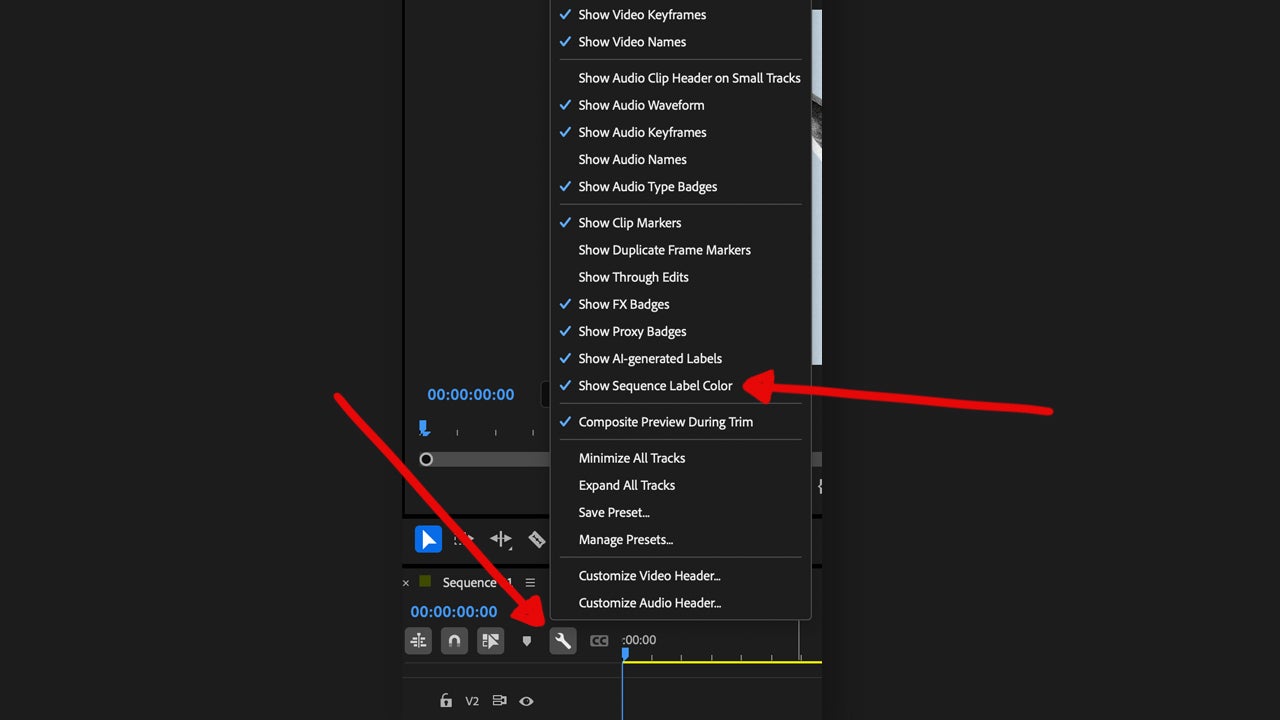
Task: Enable Show Through Edits
Action: point(633,277)
